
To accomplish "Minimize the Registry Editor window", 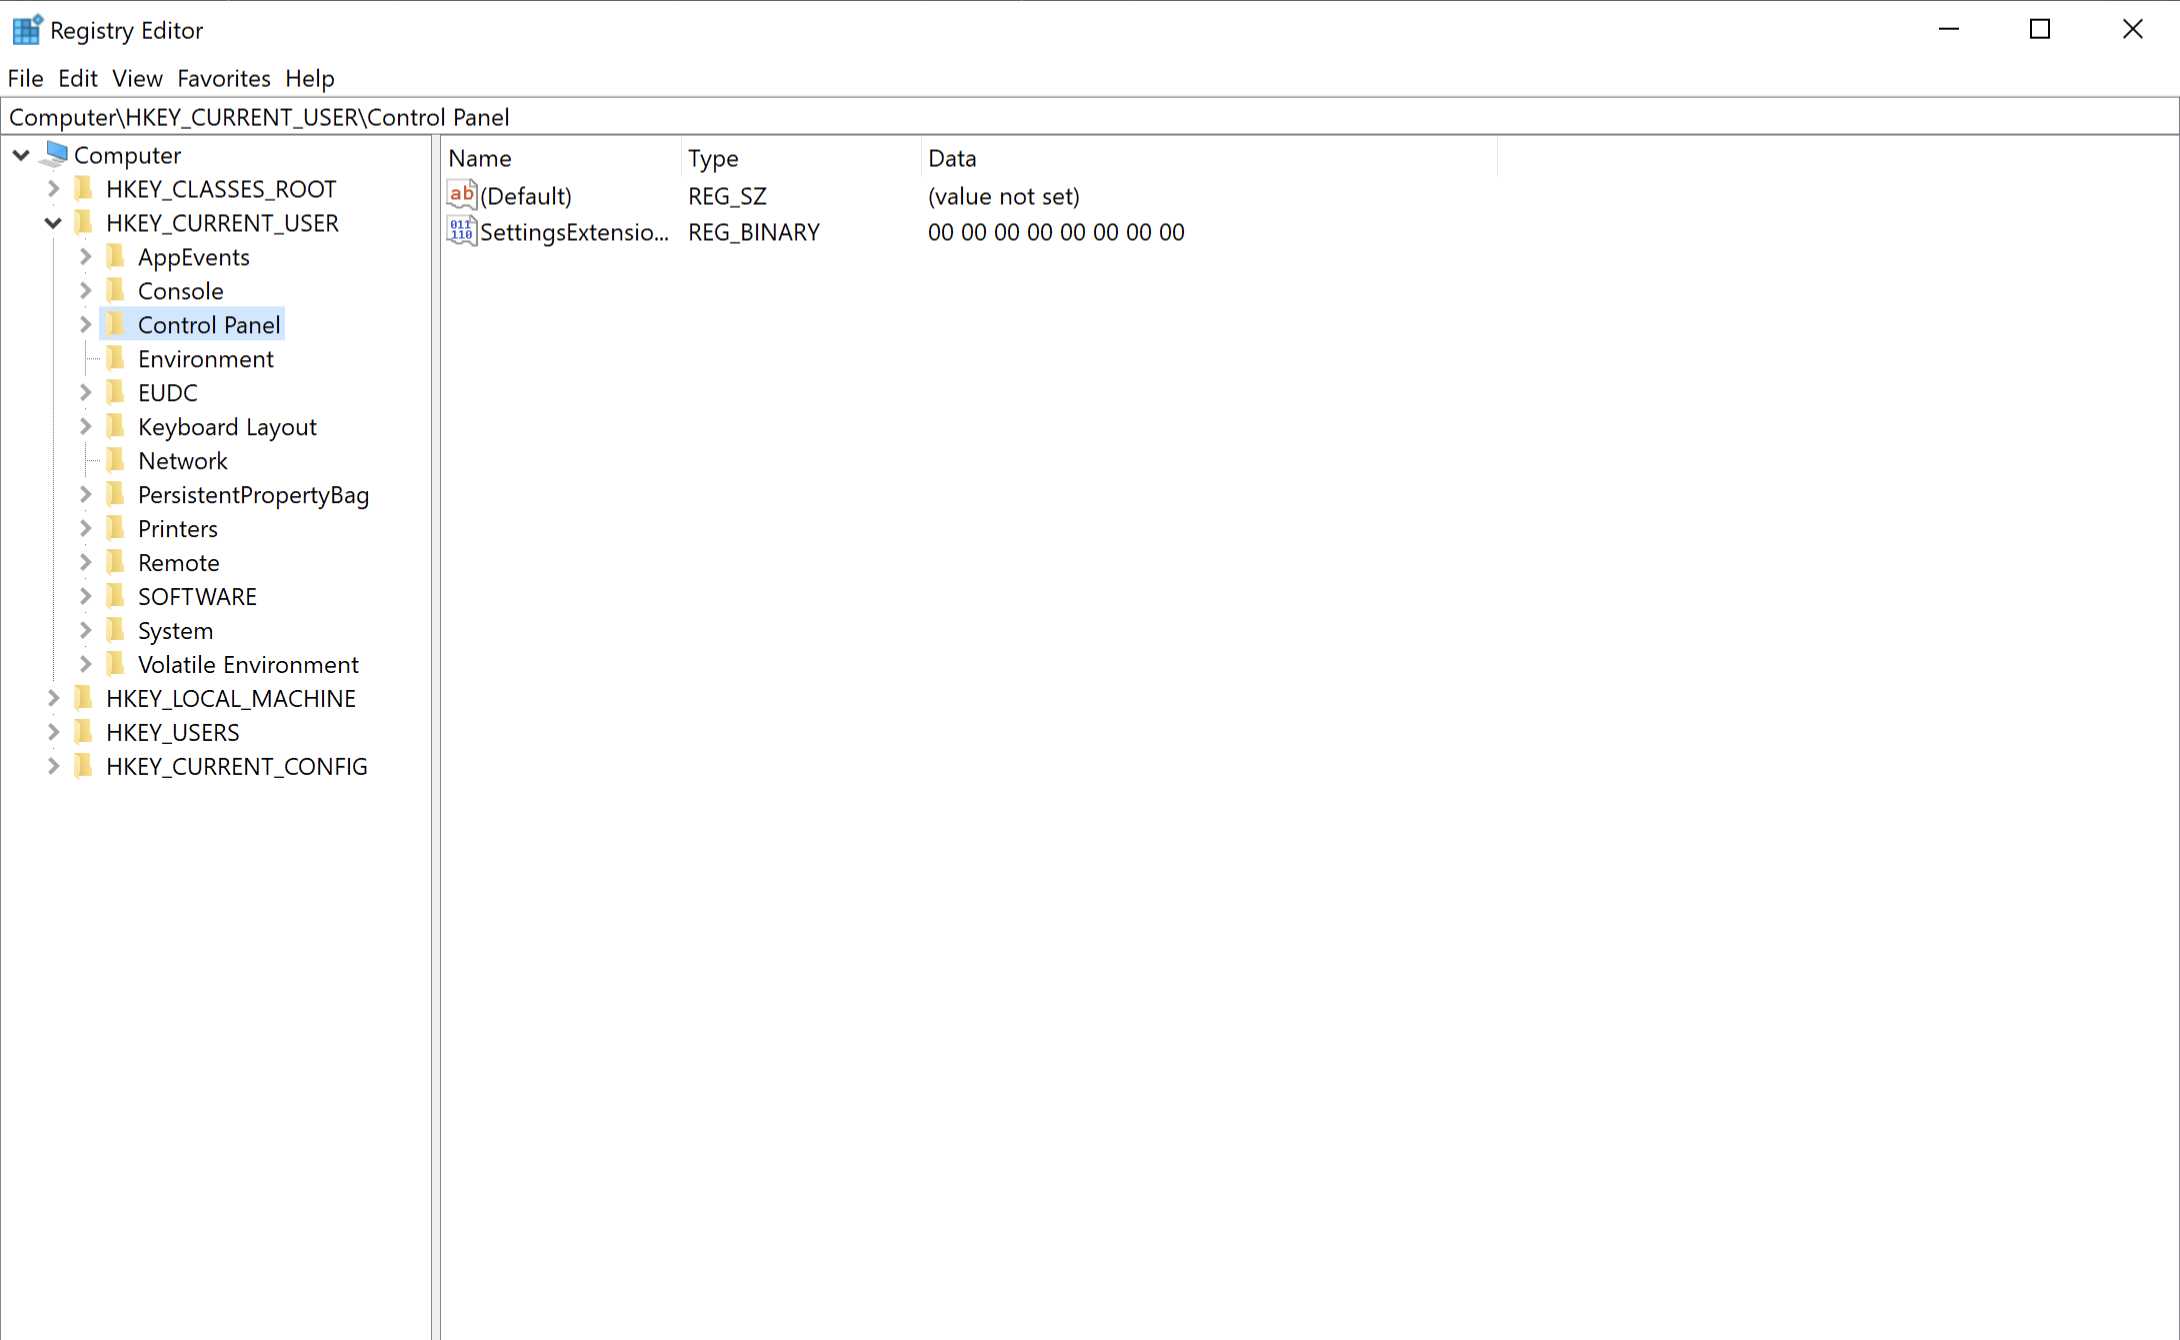I will (x=1948, y=29).
